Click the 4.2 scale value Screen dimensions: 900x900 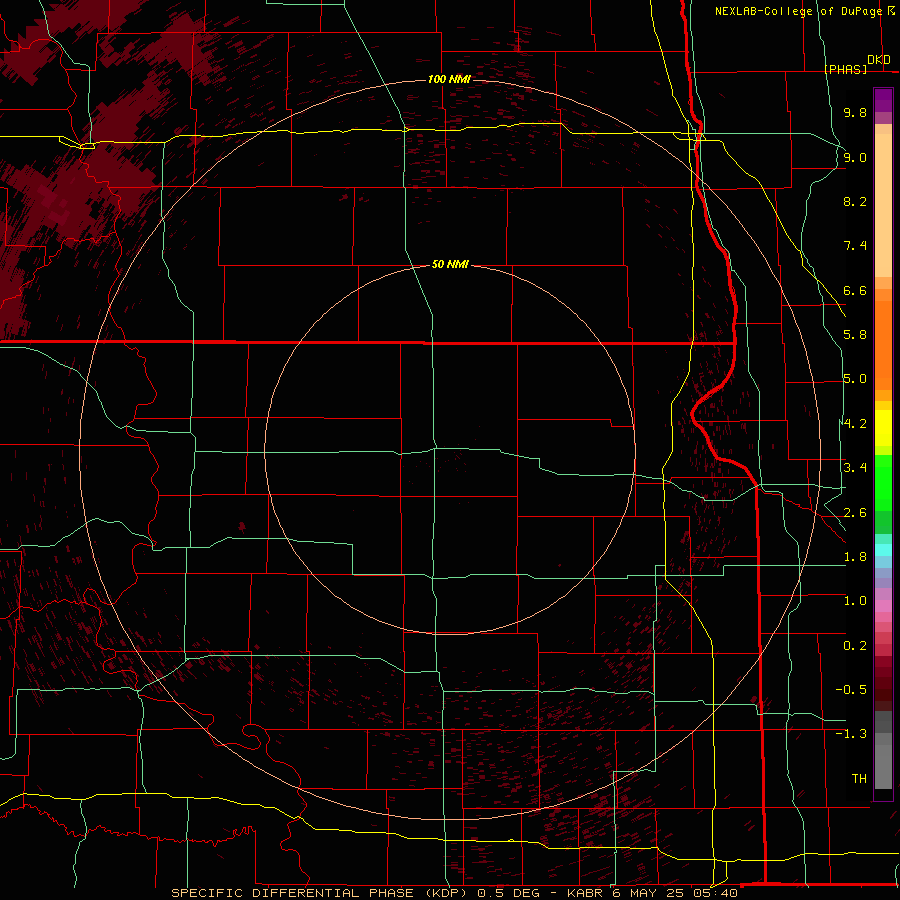click(855, 424)
